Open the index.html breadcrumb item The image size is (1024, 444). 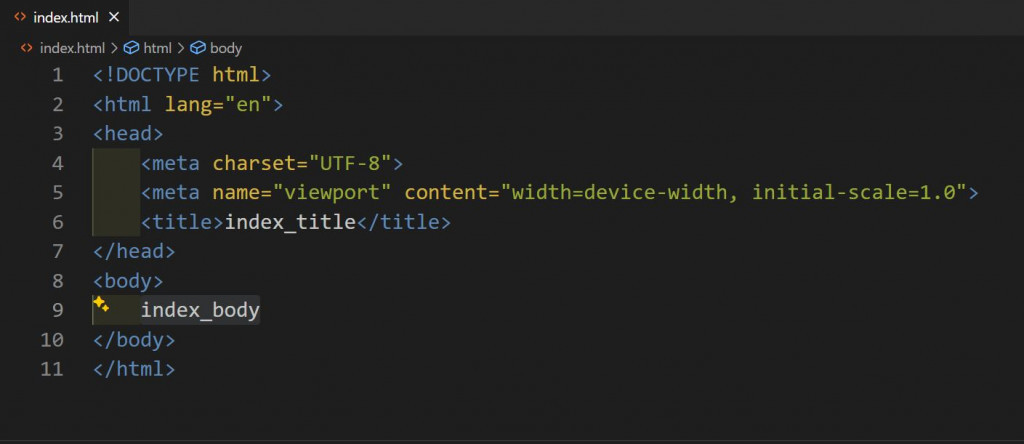click(72, 47)
